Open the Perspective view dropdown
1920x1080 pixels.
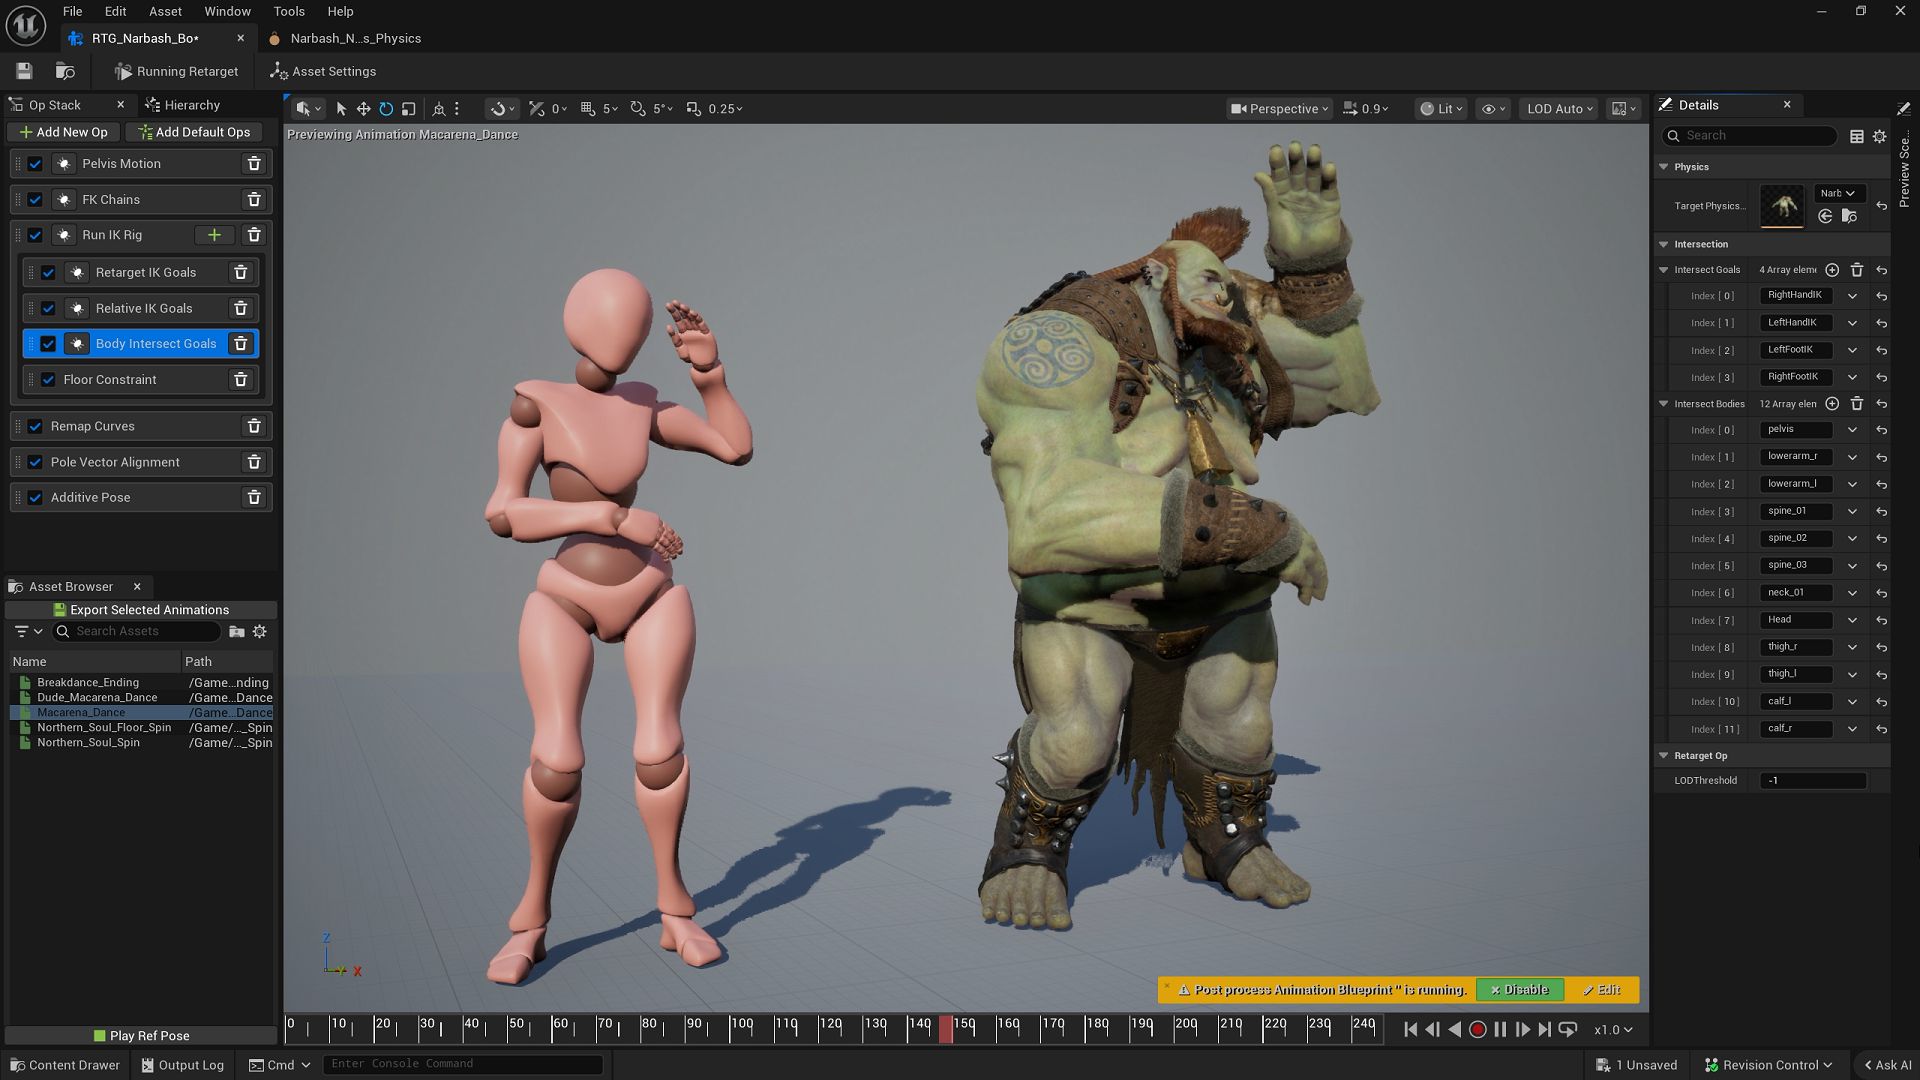point(1280,109)
